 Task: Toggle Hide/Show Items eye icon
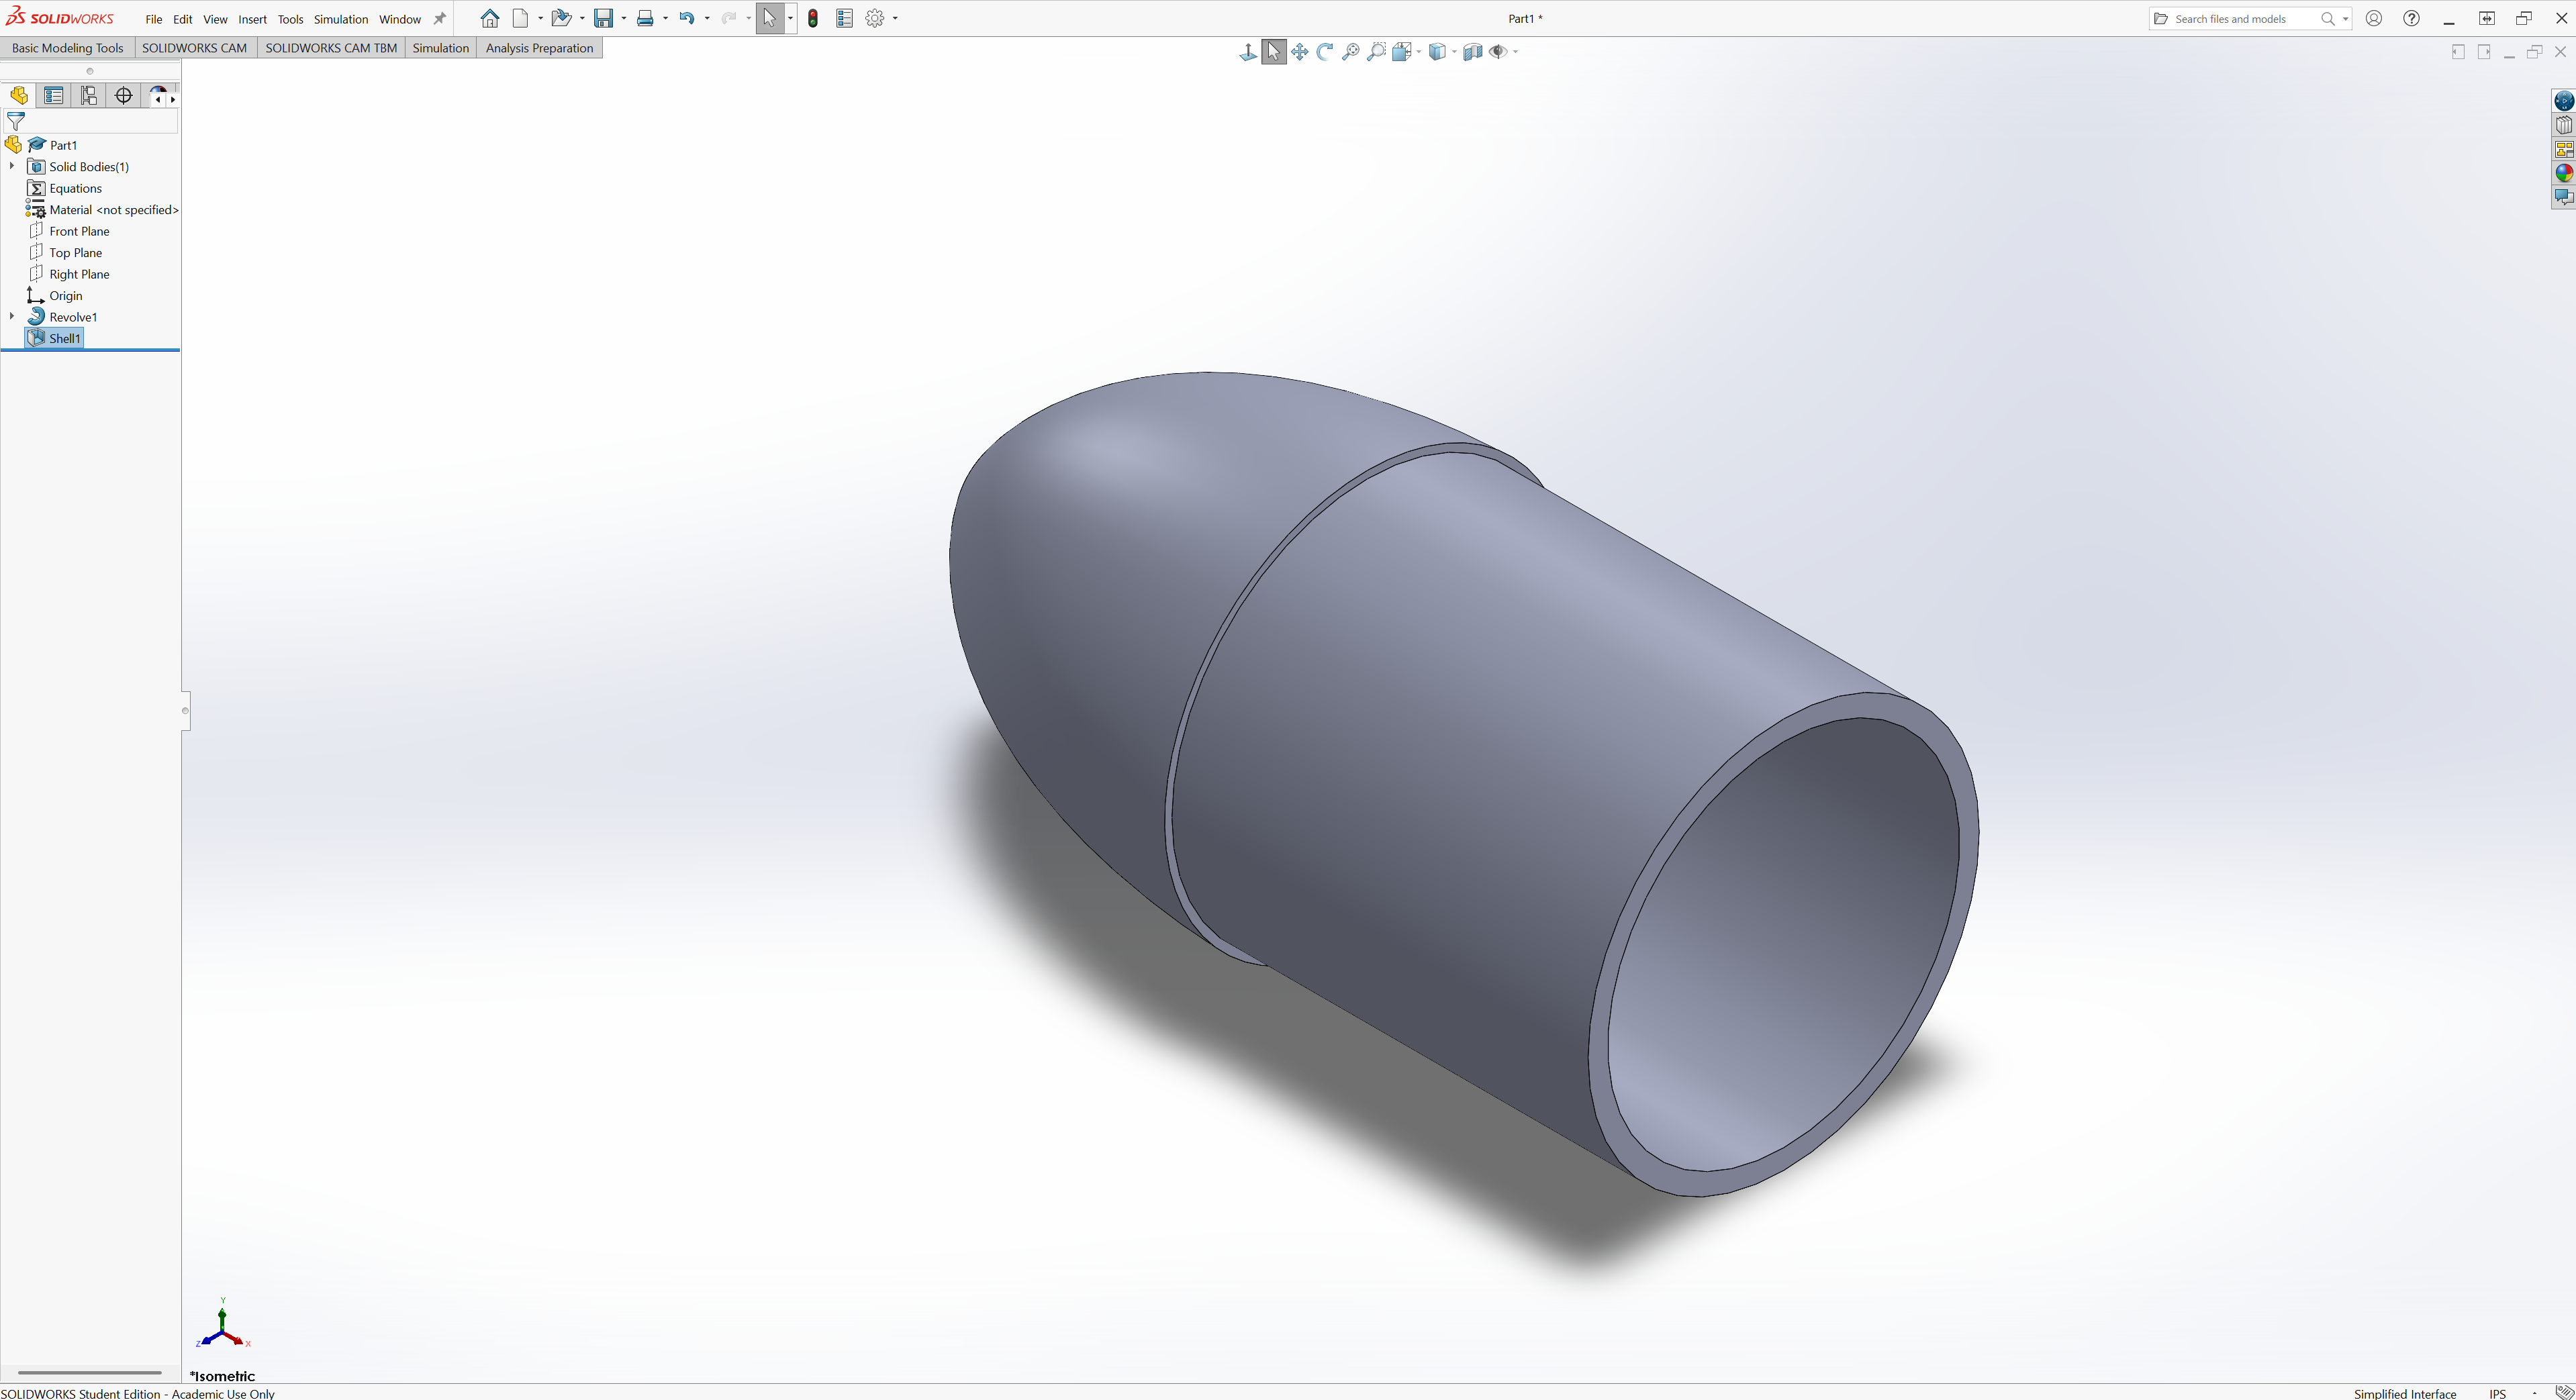pos(1498,52)
